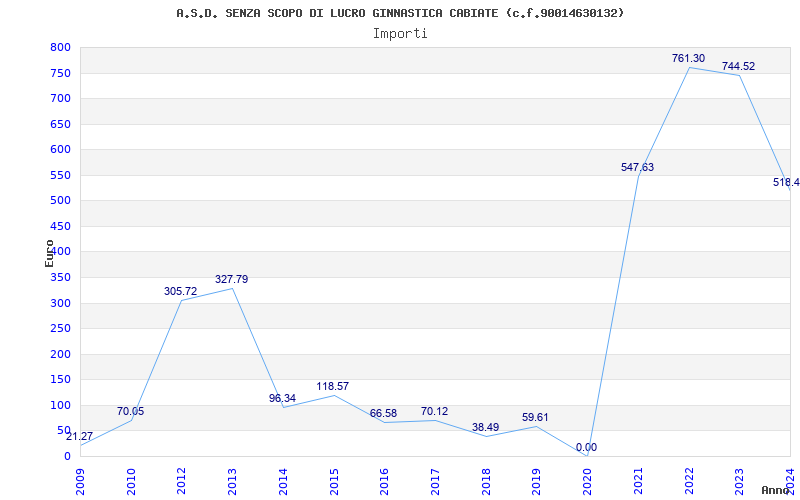Click the y-axis value 500
Image resolution: width=800 pixels, height=500 pixels.
pos(60,201)
